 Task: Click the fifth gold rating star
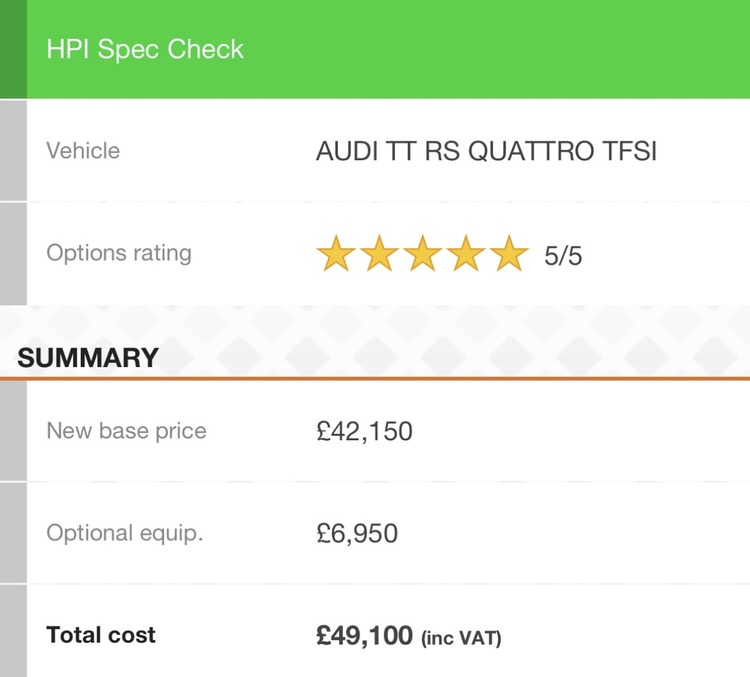[x=509, y=254]
